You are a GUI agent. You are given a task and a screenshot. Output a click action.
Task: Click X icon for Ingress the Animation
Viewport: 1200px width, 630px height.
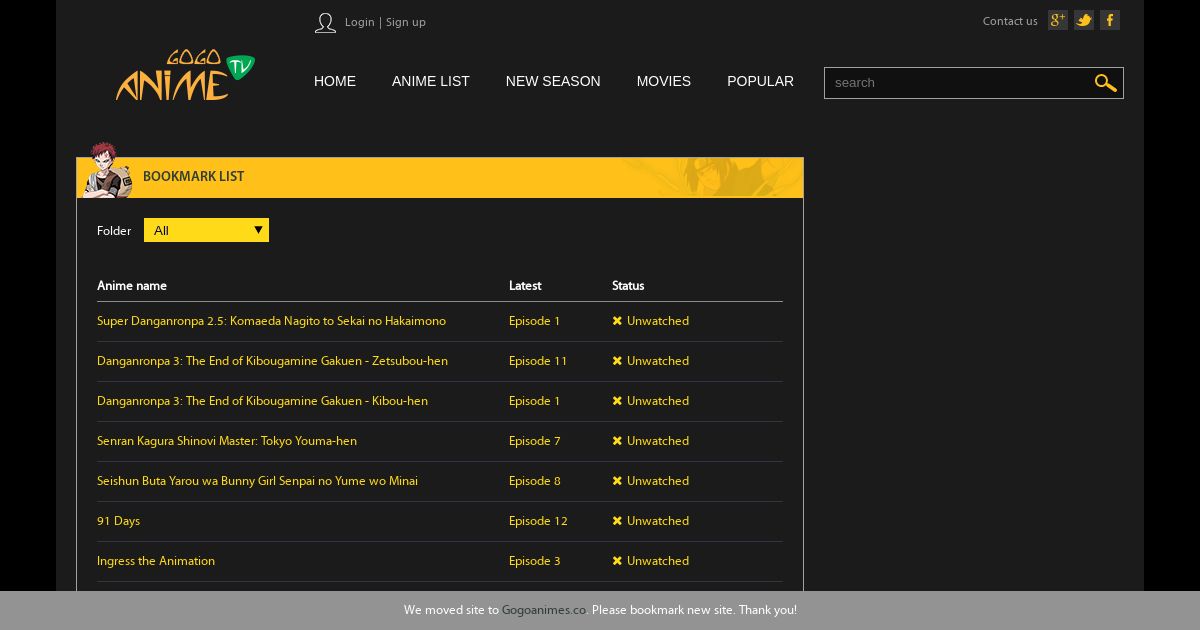(617, 561)
